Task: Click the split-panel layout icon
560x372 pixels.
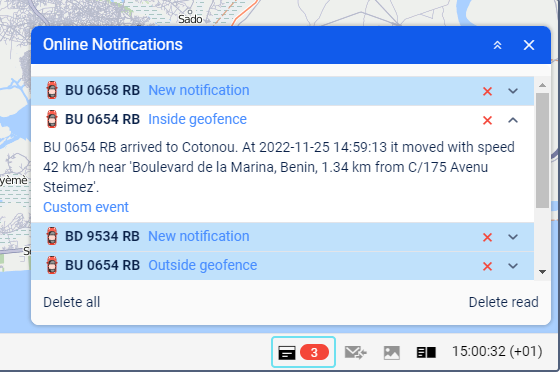Action: tap(426, 353)
